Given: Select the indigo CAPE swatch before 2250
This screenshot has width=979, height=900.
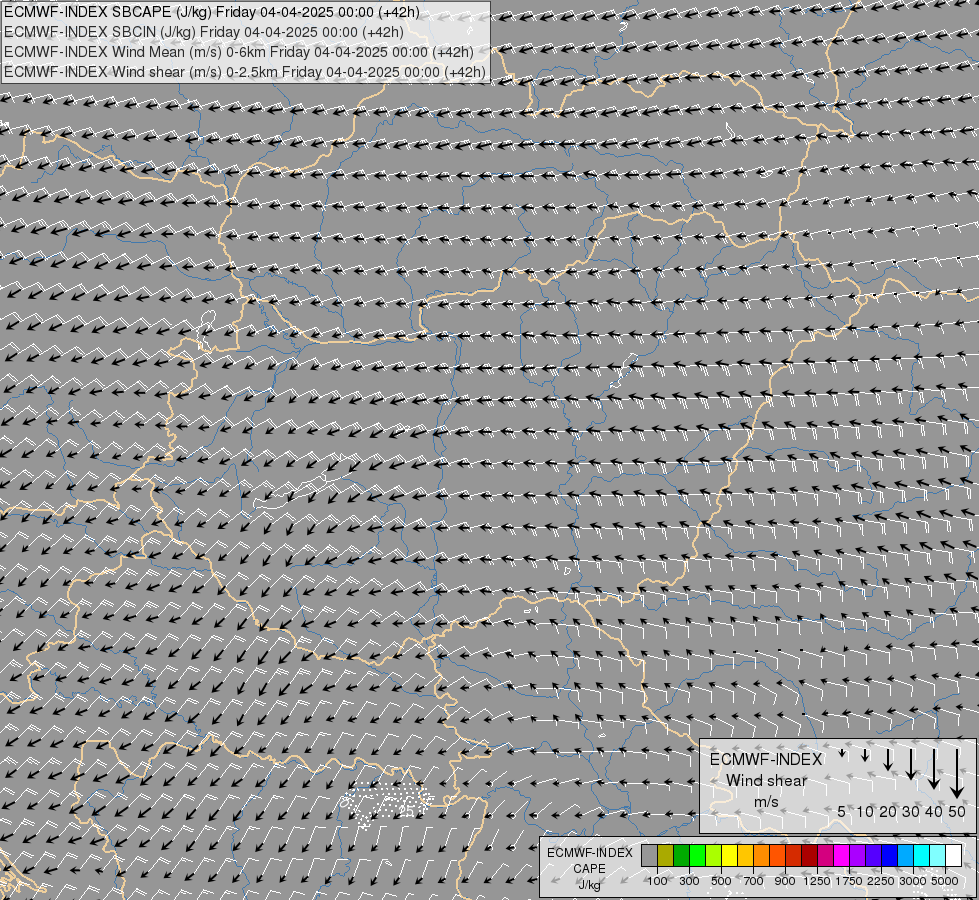Looking at the screenshot, I should tap(873, 856).
